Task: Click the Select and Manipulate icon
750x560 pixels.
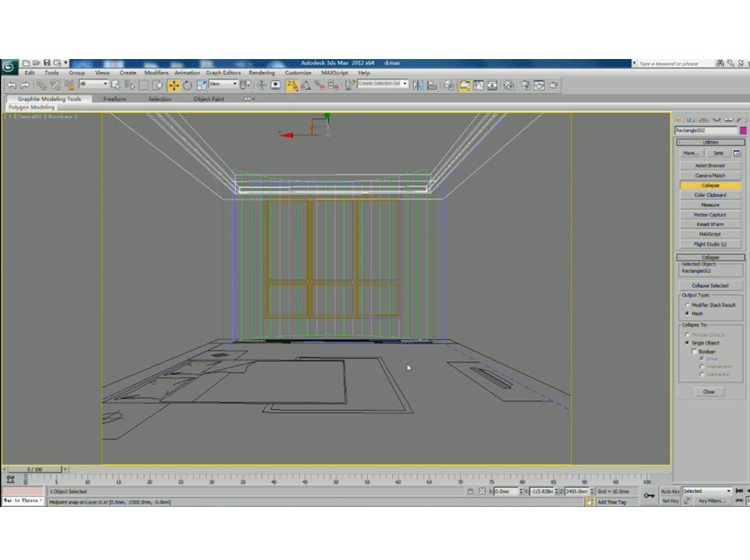Action: [261, 85]
